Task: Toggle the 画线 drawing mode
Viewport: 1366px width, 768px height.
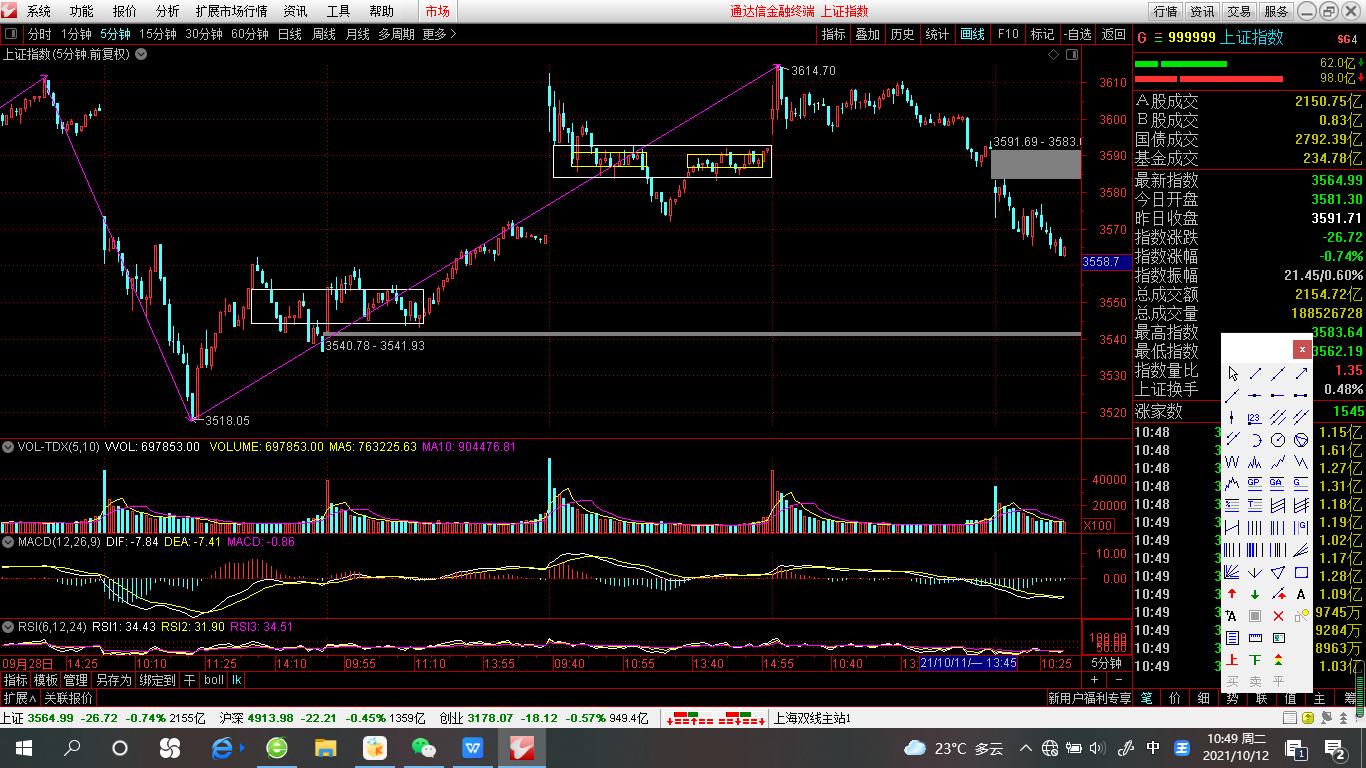Action: [x=972, y=34]
